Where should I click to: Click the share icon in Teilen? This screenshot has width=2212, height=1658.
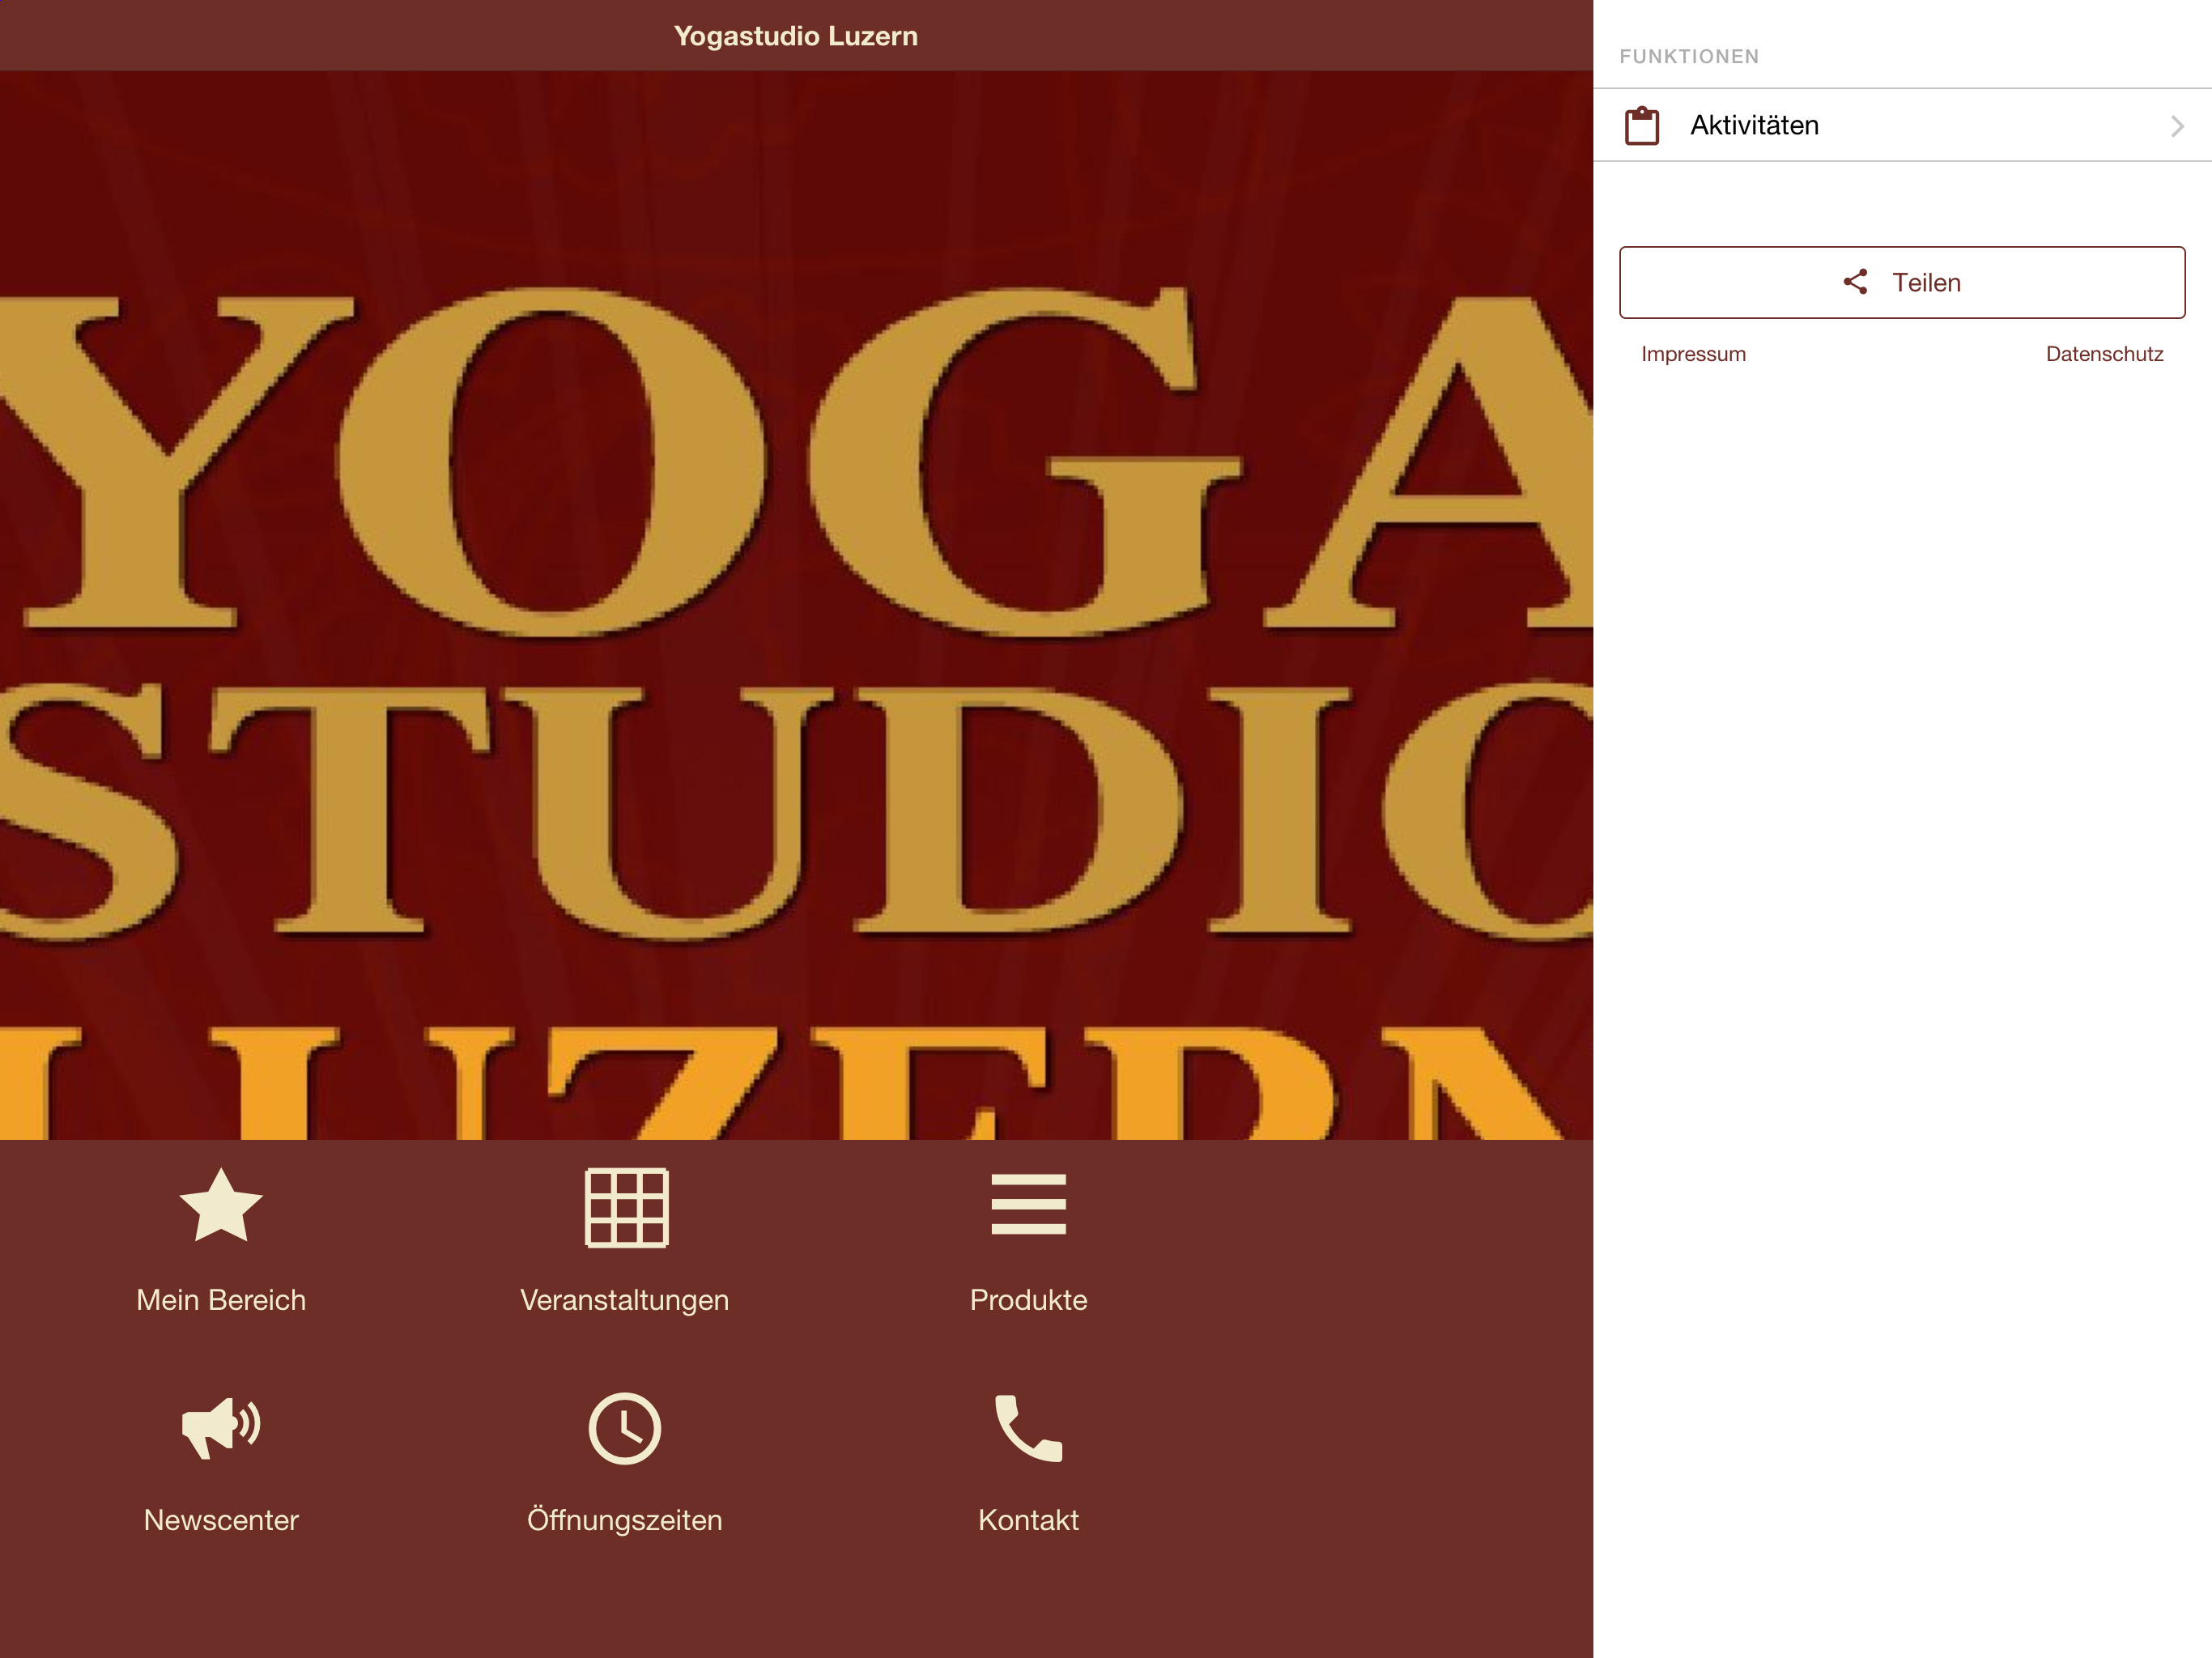coord(1855,282)
